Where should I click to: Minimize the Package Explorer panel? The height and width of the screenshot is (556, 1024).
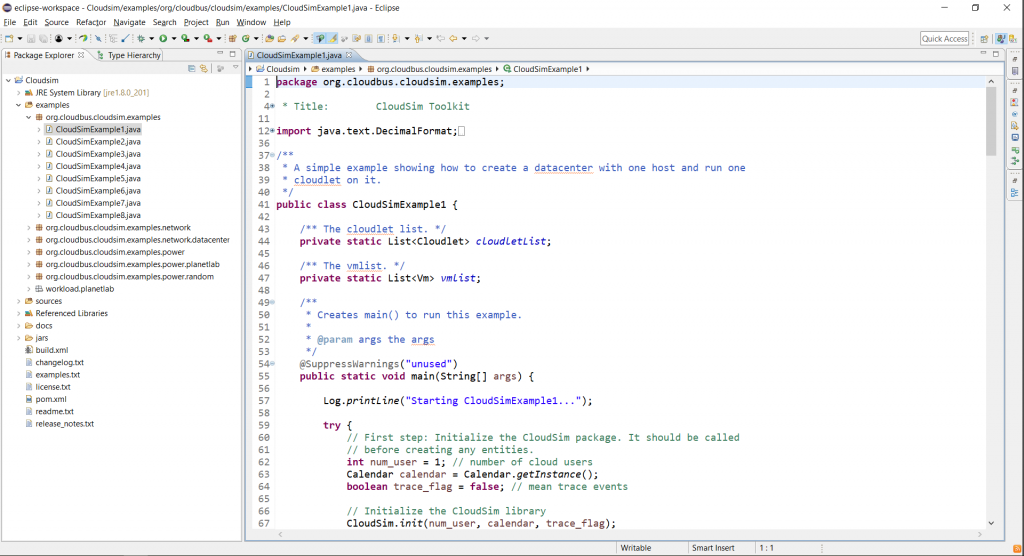(x=220, y=54)
